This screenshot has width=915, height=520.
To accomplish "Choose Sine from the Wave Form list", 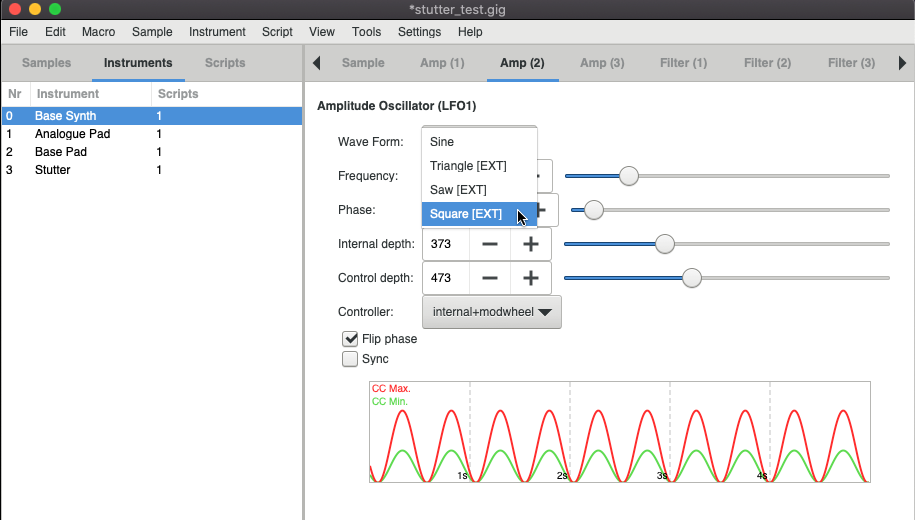I will coord(479,142).
